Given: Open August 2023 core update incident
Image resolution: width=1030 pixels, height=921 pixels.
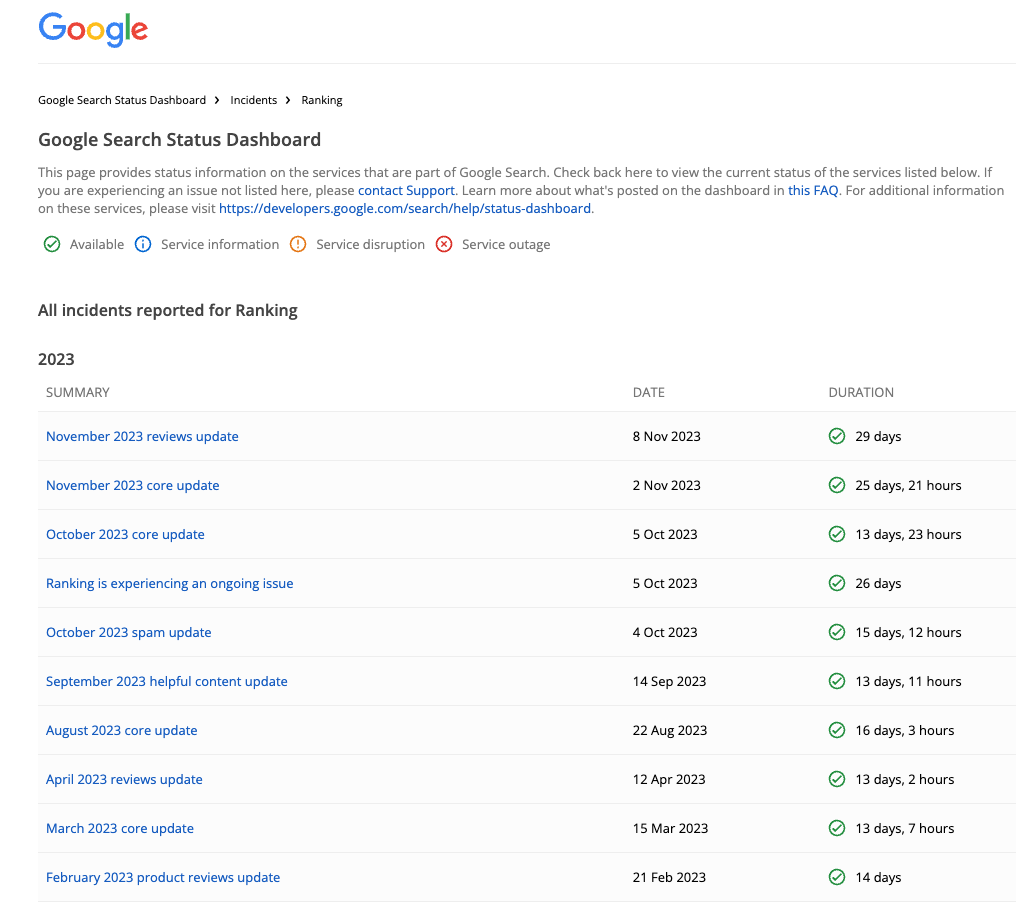Looking at the screenshot, I should coord(122,730).
